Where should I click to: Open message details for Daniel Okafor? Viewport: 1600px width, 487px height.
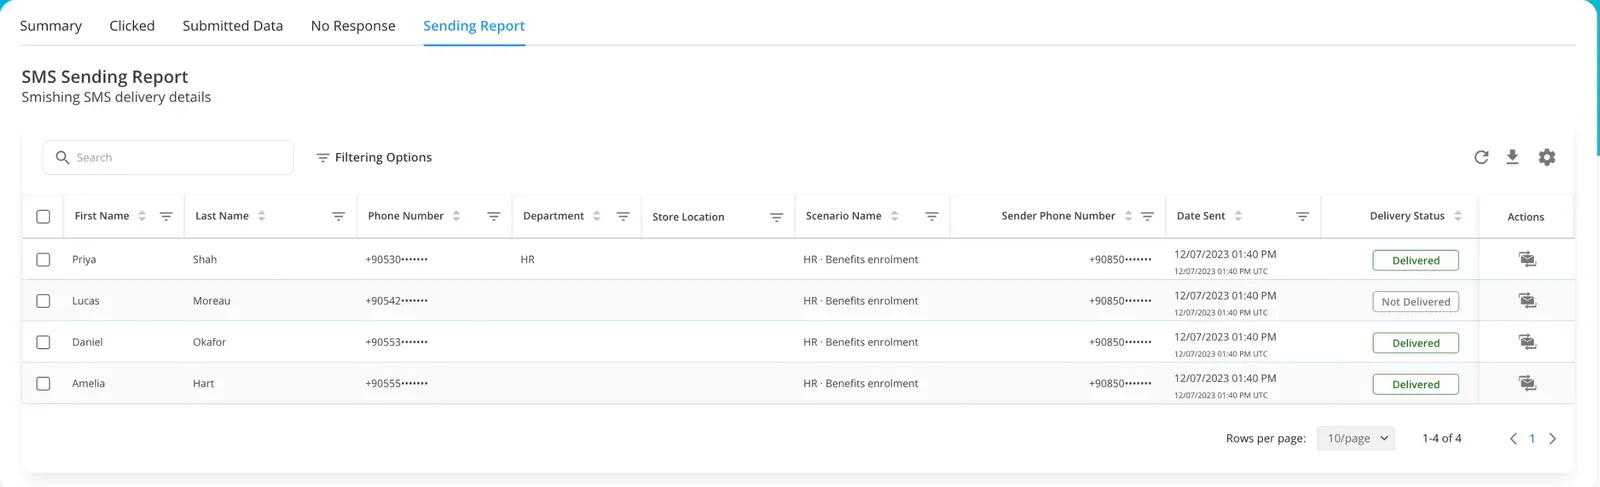(1527, 342)
